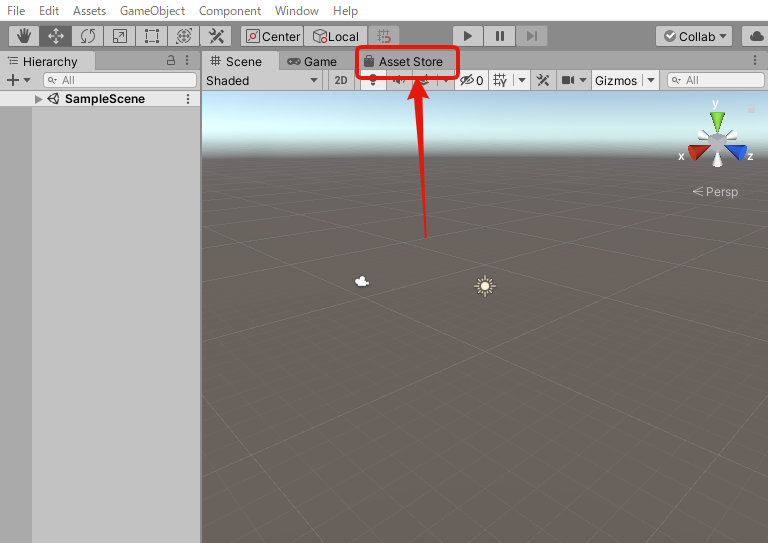Open the Component menu
The image size is (768, 543).
click(230, 10)
